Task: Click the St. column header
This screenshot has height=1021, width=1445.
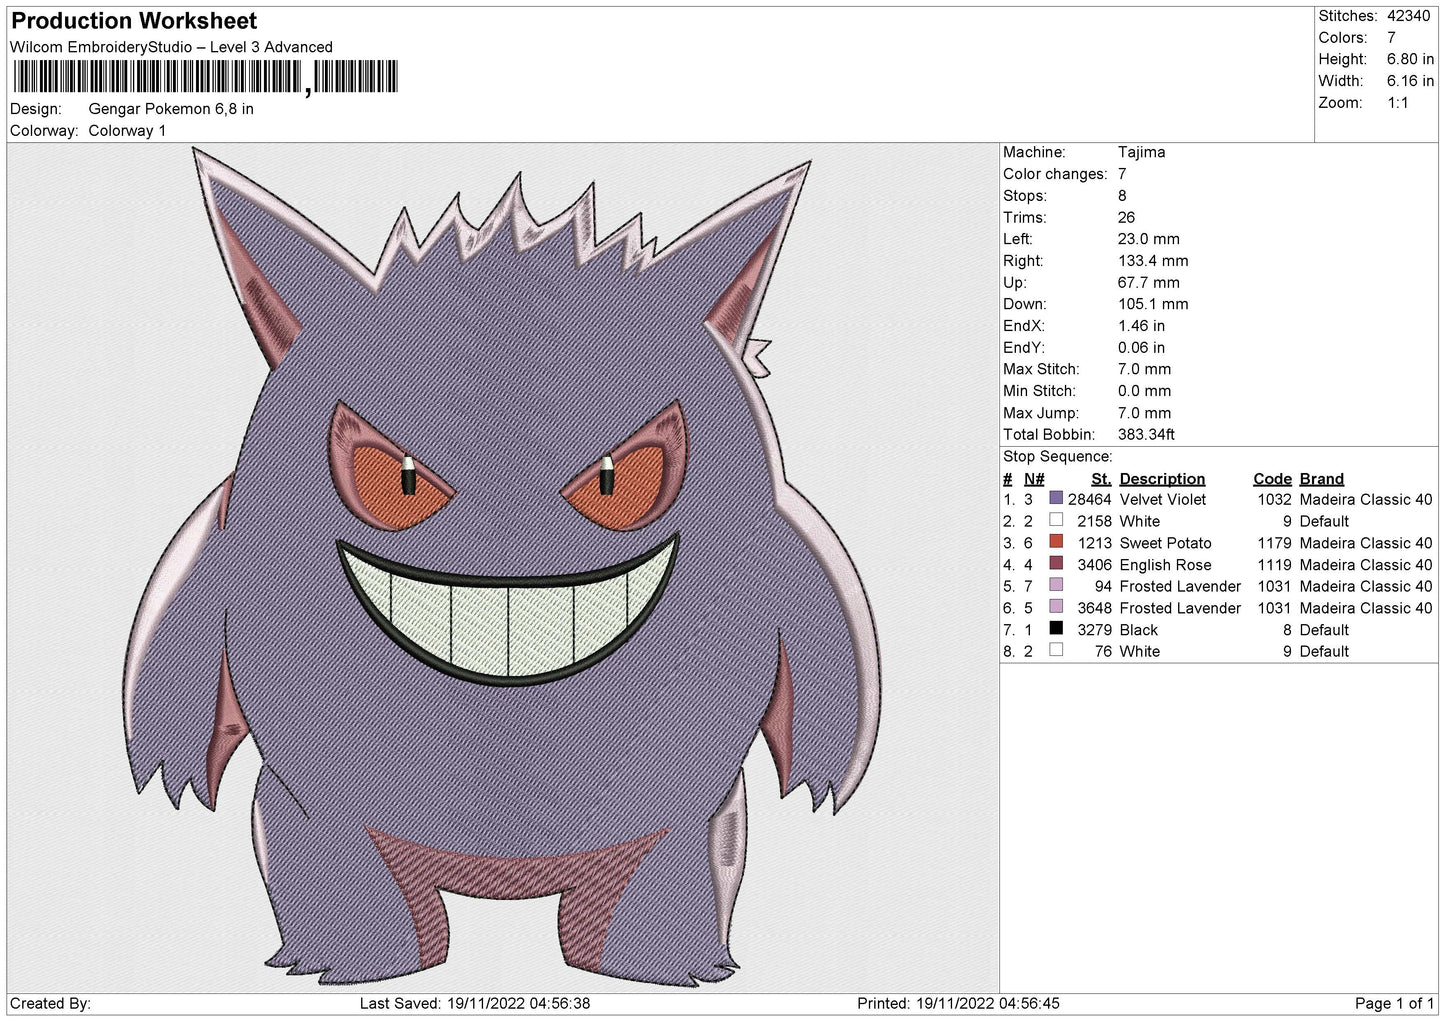Action: click(x=1100, y=479)
